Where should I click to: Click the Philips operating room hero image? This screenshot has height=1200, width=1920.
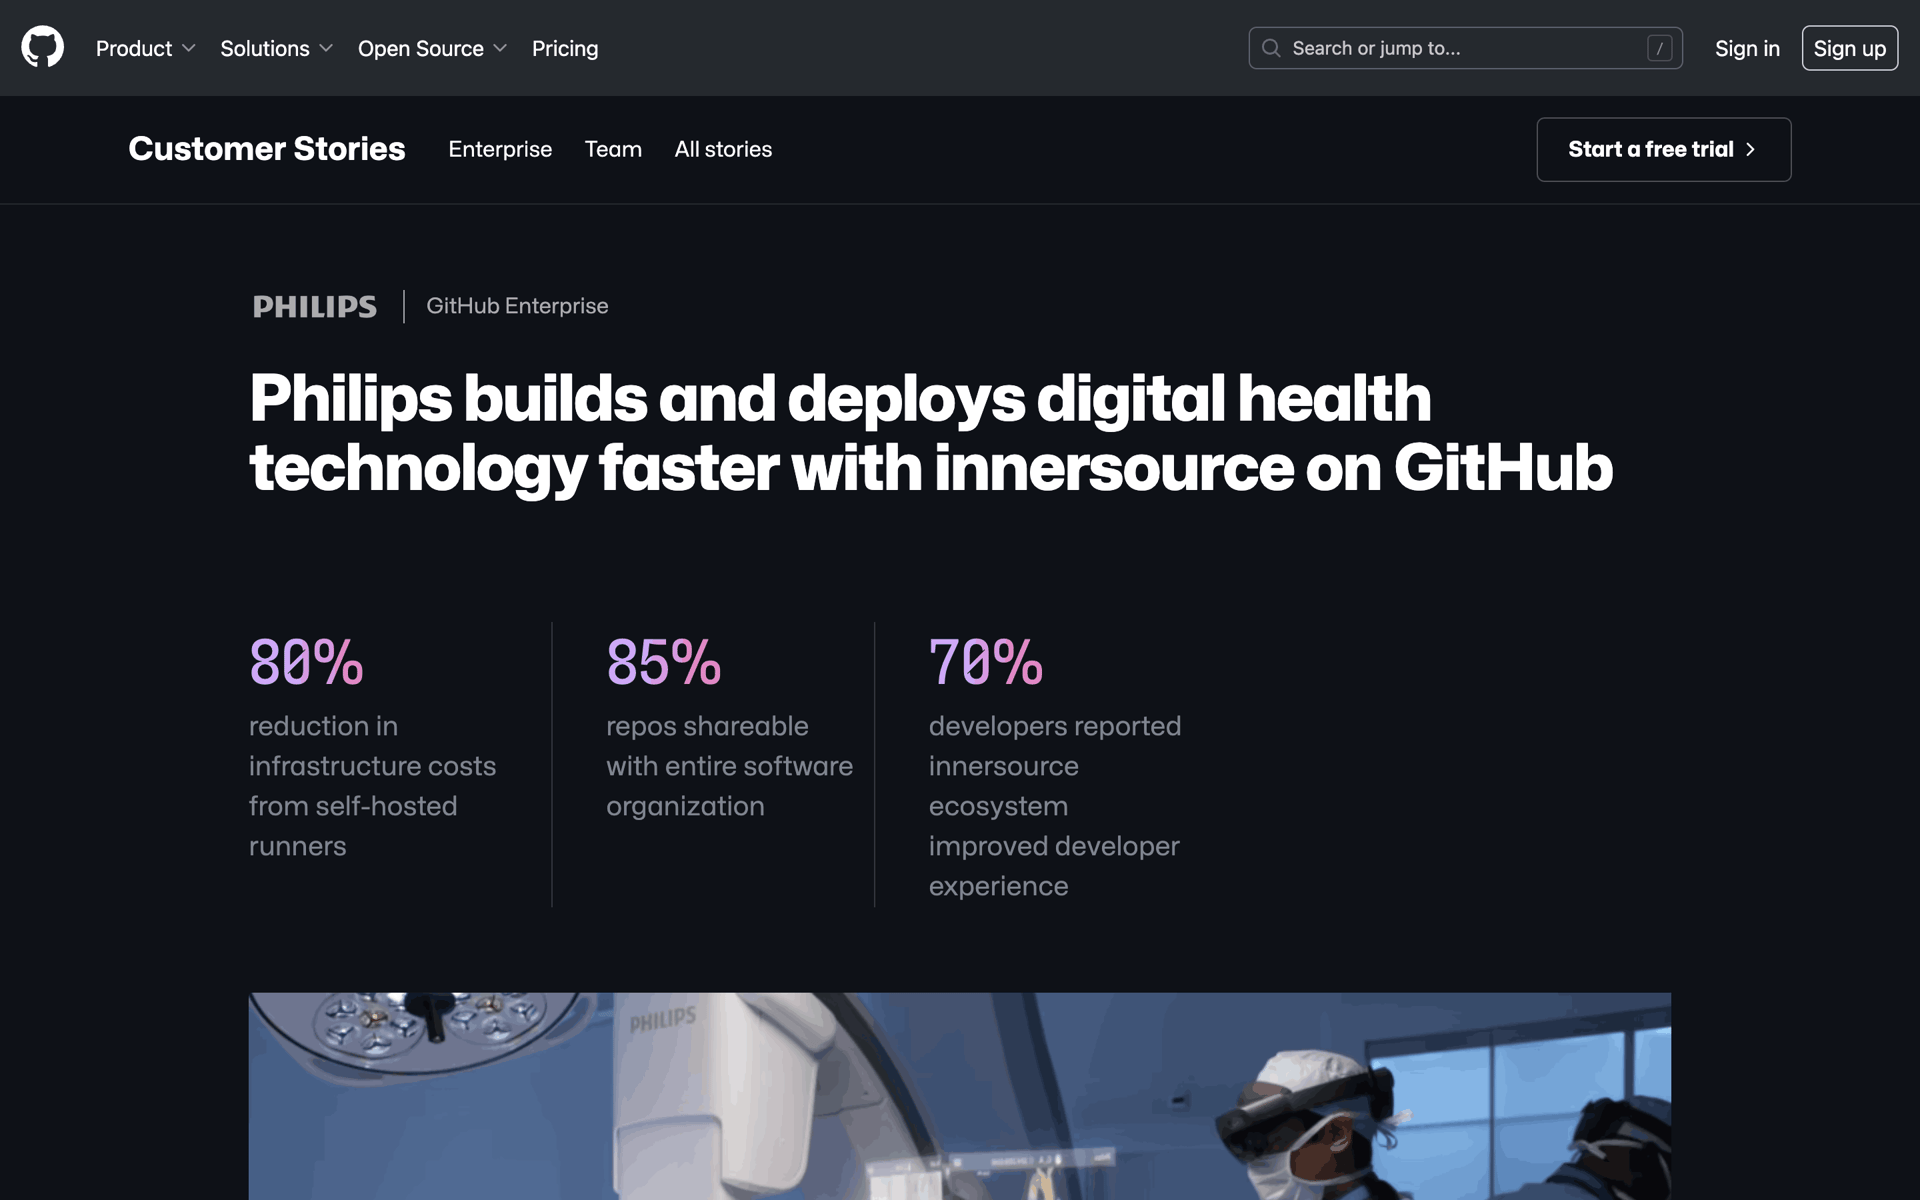[959, 1096]
